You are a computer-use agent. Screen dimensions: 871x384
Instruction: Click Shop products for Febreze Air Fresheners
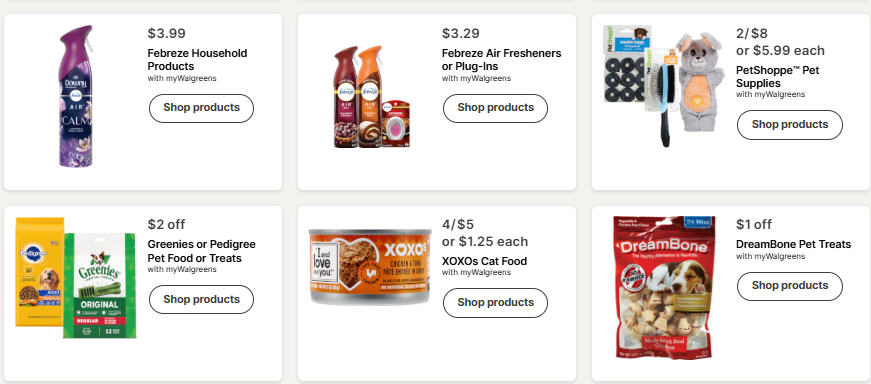click(495, 108)
